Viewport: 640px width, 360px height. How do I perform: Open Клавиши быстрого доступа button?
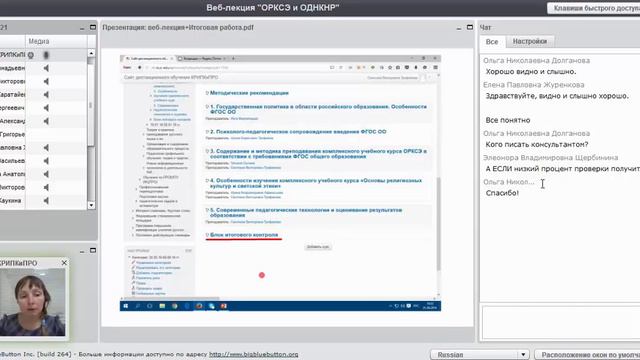coord(594,8)
